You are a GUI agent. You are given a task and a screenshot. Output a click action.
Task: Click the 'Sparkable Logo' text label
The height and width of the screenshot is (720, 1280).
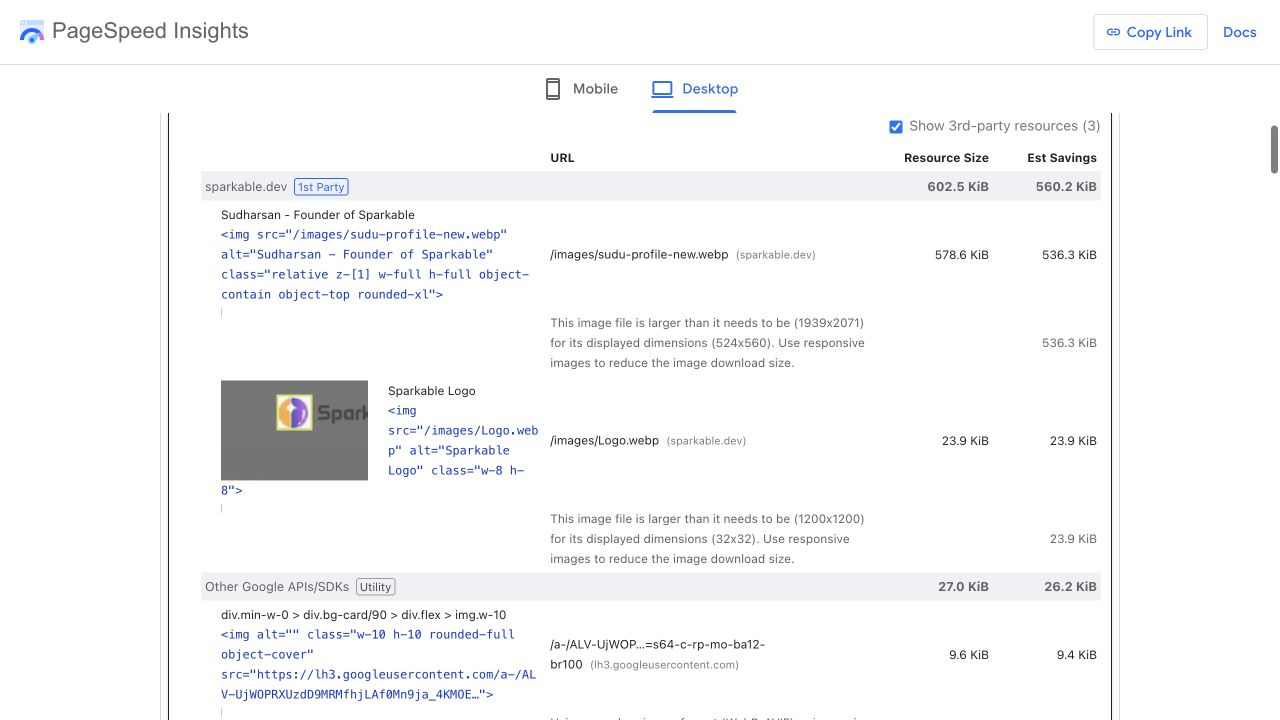click(431, 391)
